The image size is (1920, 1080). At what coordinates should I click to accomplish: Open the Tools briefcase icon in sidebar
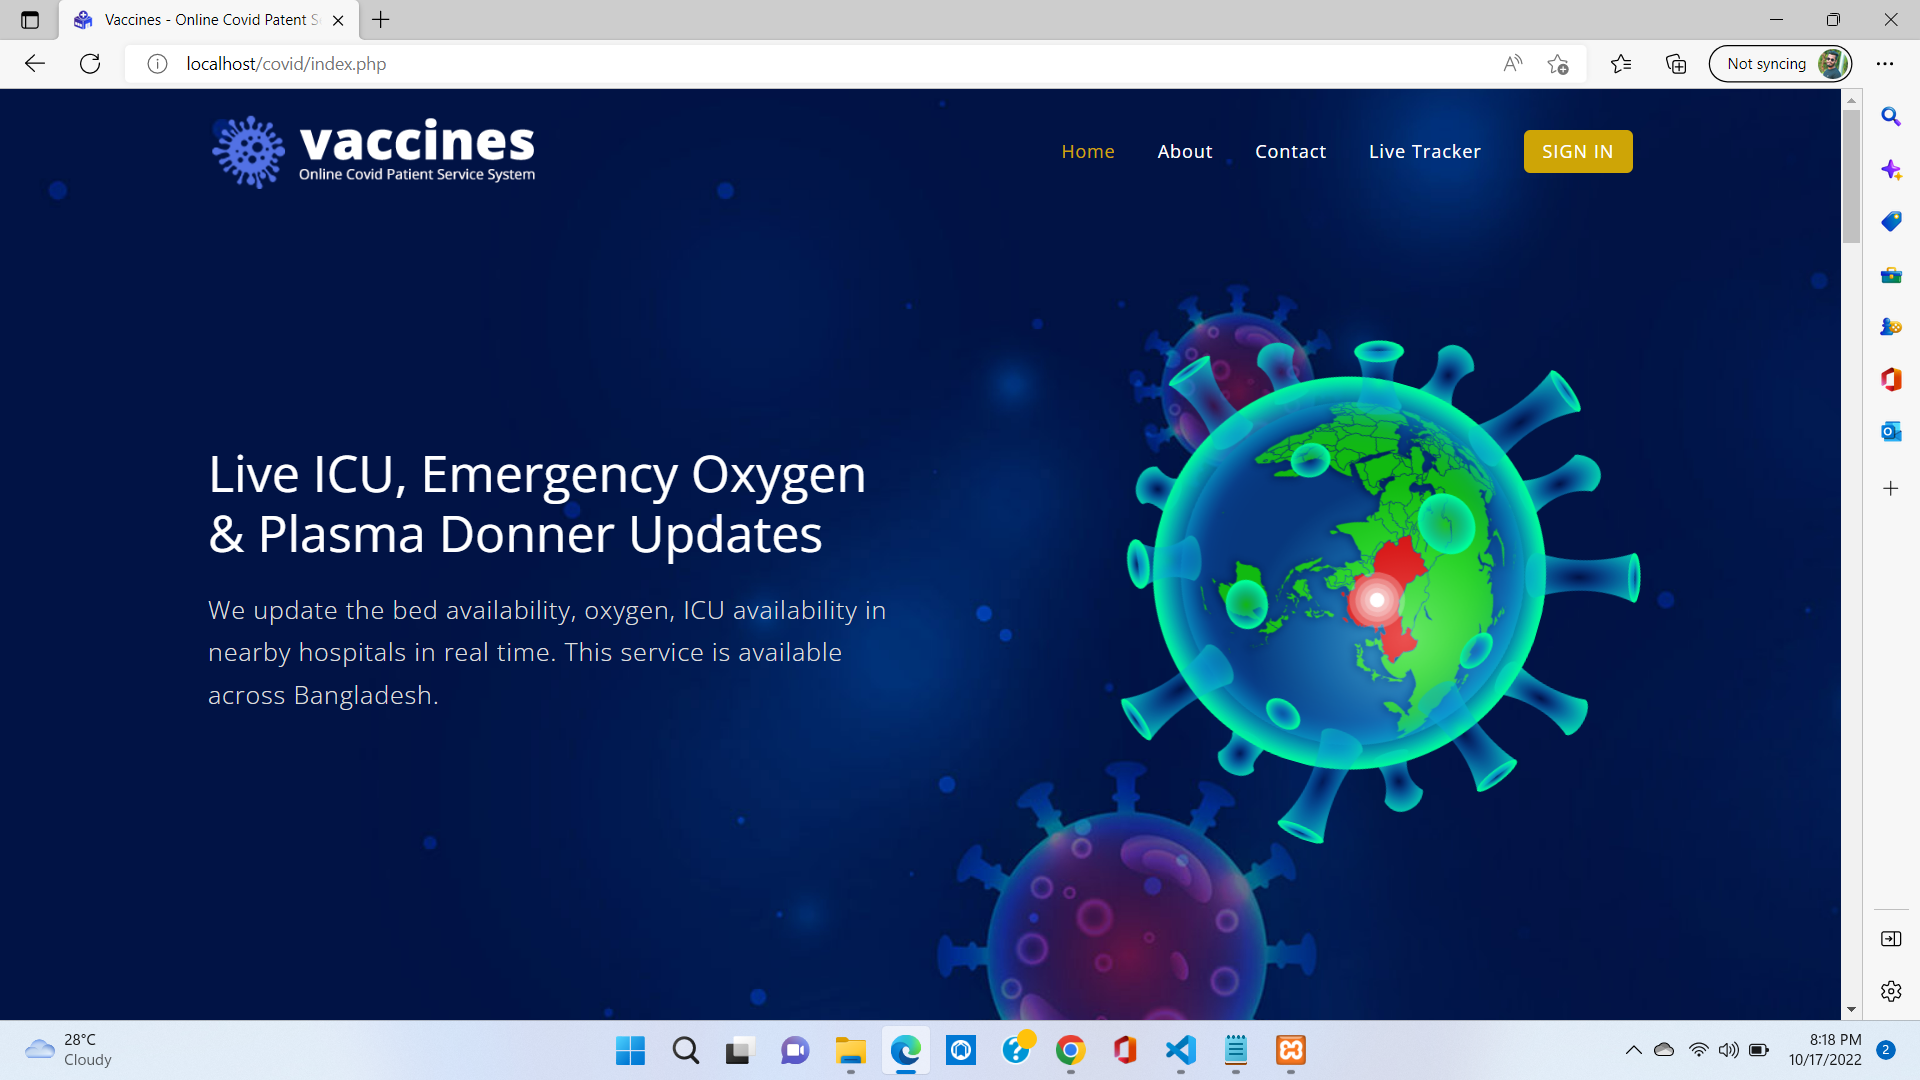[1890, 275]
